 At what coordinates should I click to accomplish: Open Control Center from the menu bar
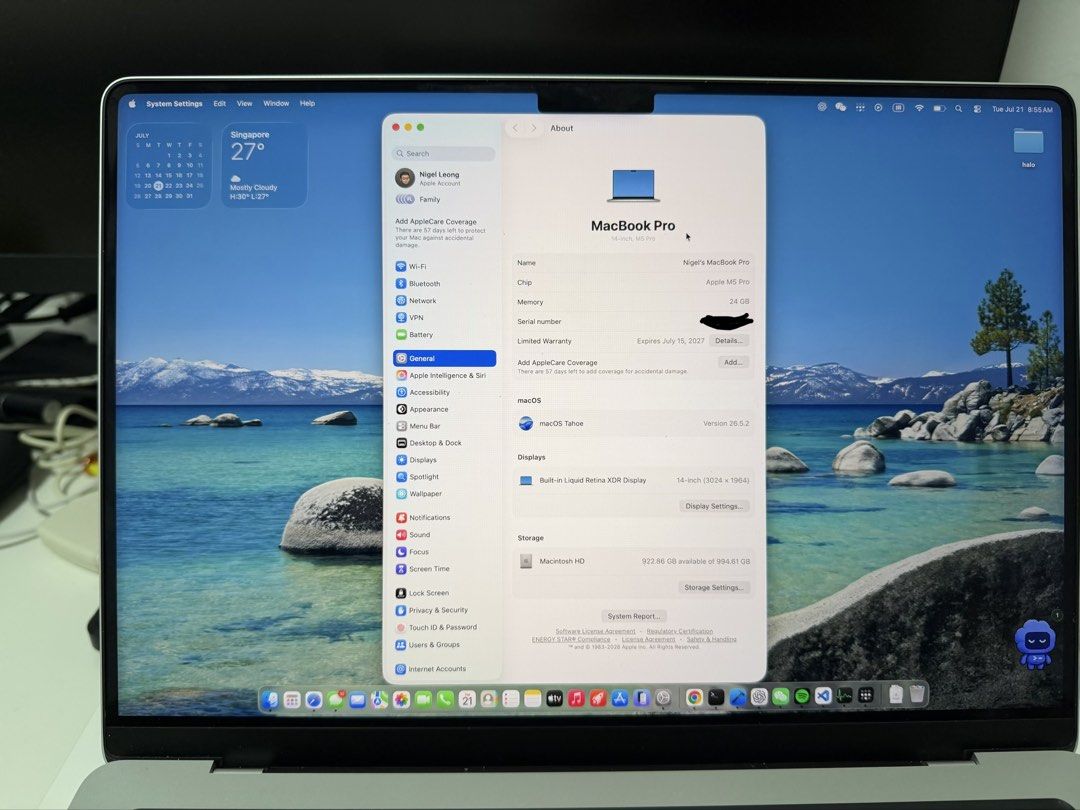pos(977,109)
